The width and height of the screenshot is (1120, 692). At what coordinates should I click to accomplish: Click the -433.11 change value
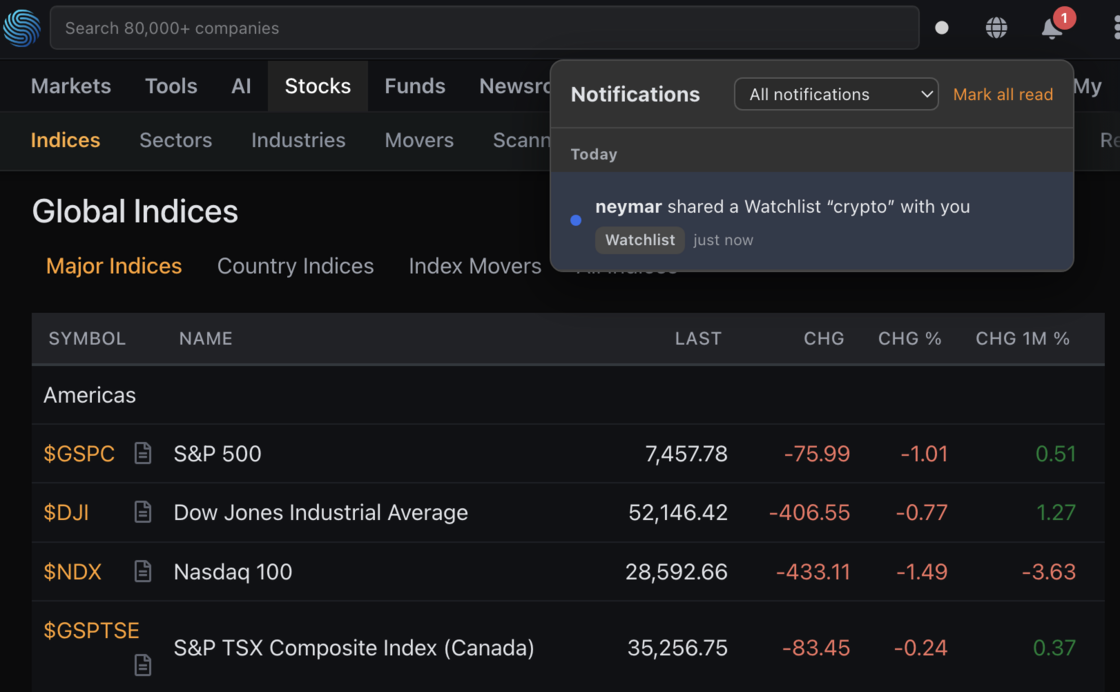tap(813, 571)
